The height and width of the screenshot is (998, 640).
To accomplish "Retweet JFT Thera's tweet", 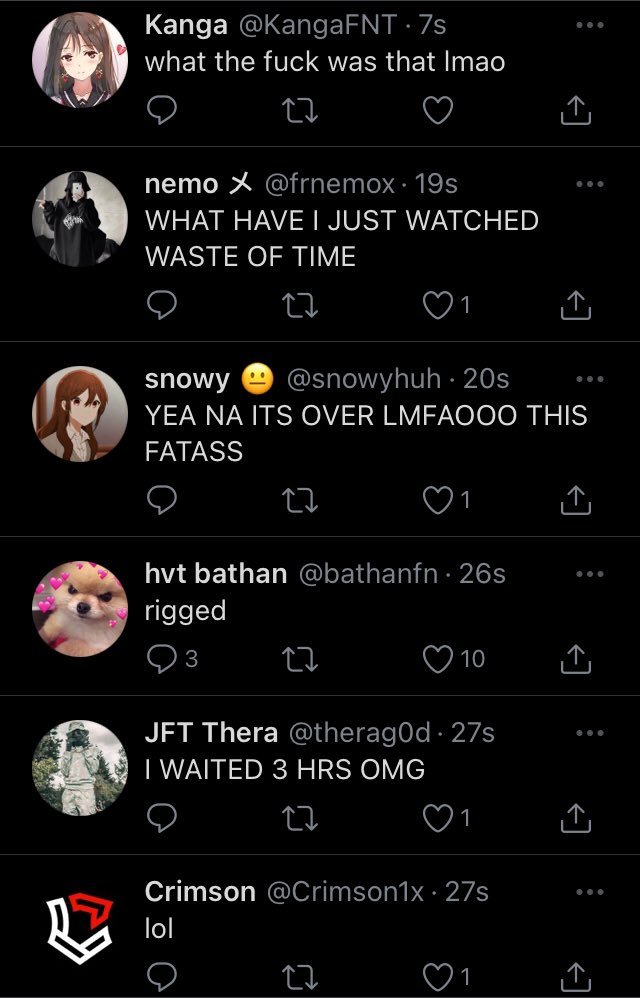I will pyautogui.click(x=300, y=818).
